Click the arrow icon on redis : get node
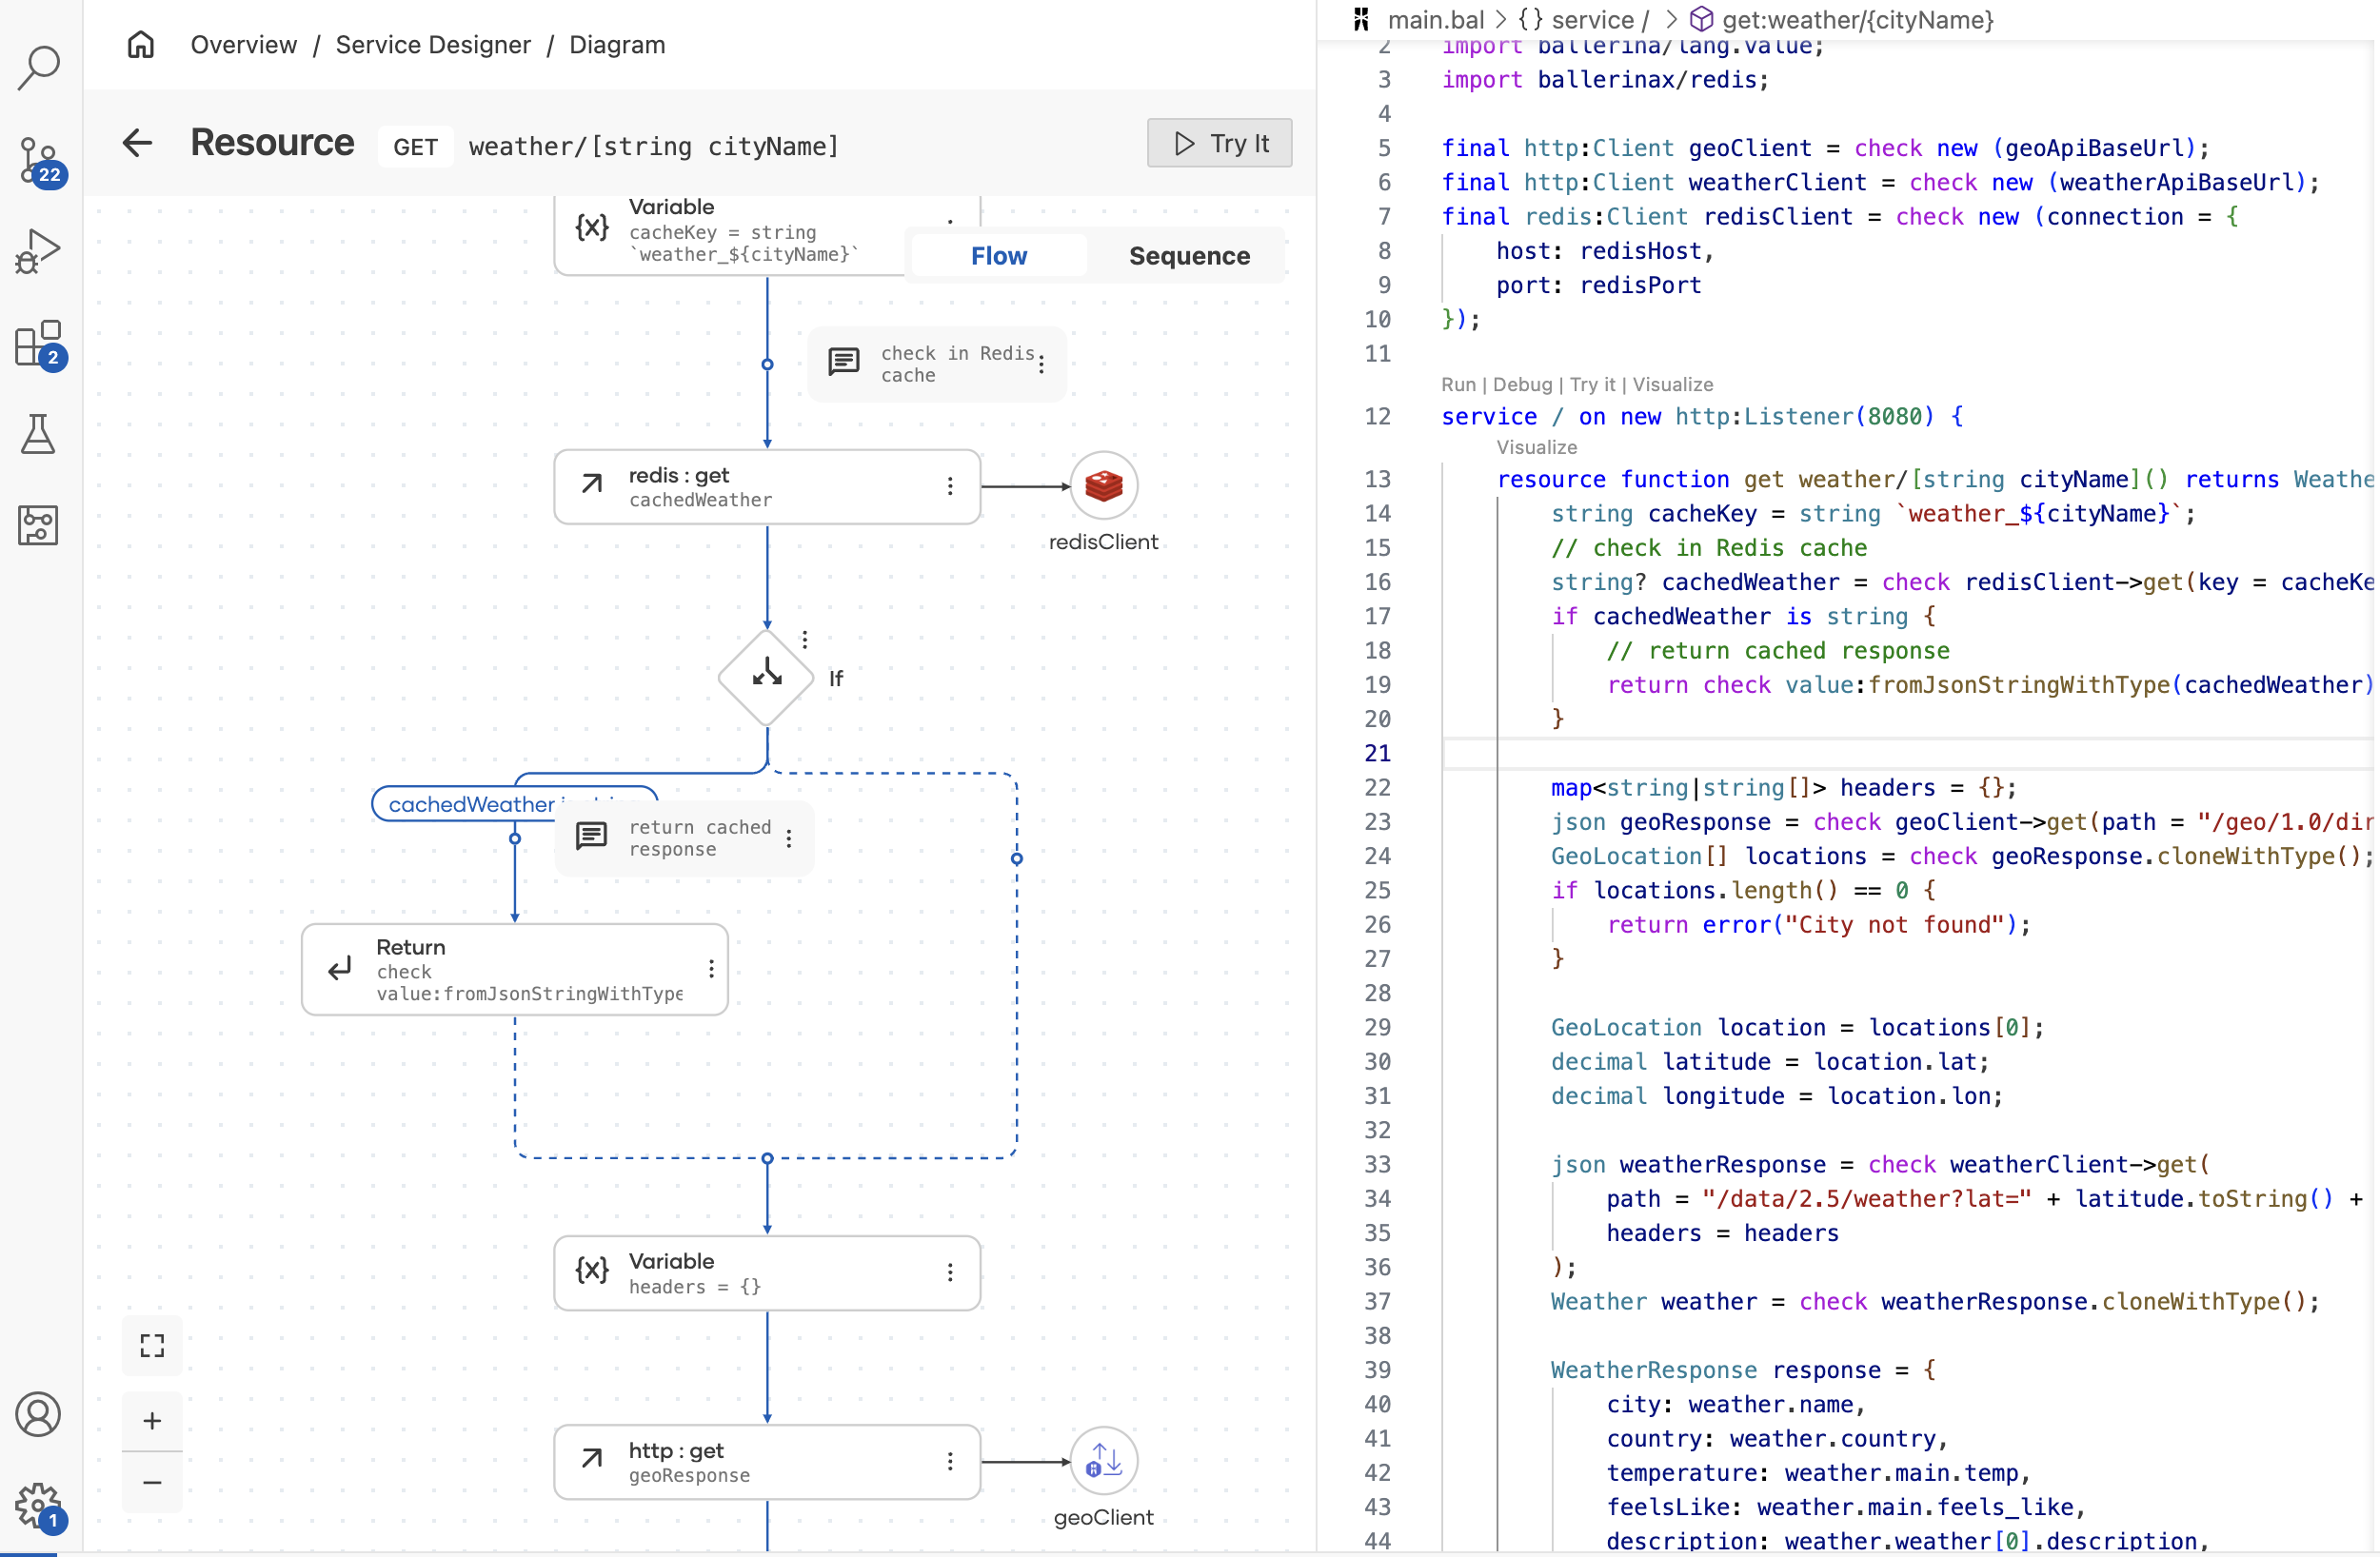Screen dimensions: 2380x1557 [x=592, y=485]
